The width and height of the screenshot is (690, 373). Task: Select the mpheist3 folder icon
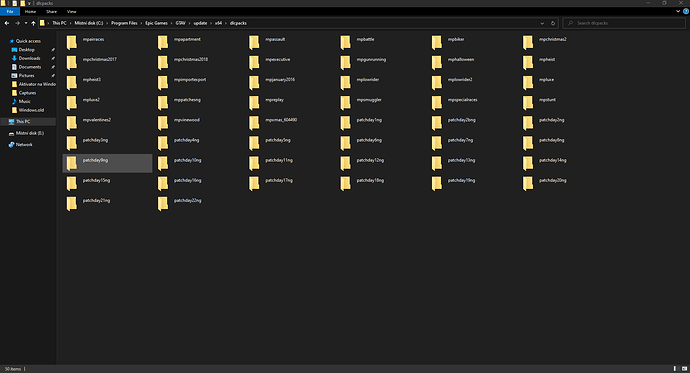click(x=71, y=83)
